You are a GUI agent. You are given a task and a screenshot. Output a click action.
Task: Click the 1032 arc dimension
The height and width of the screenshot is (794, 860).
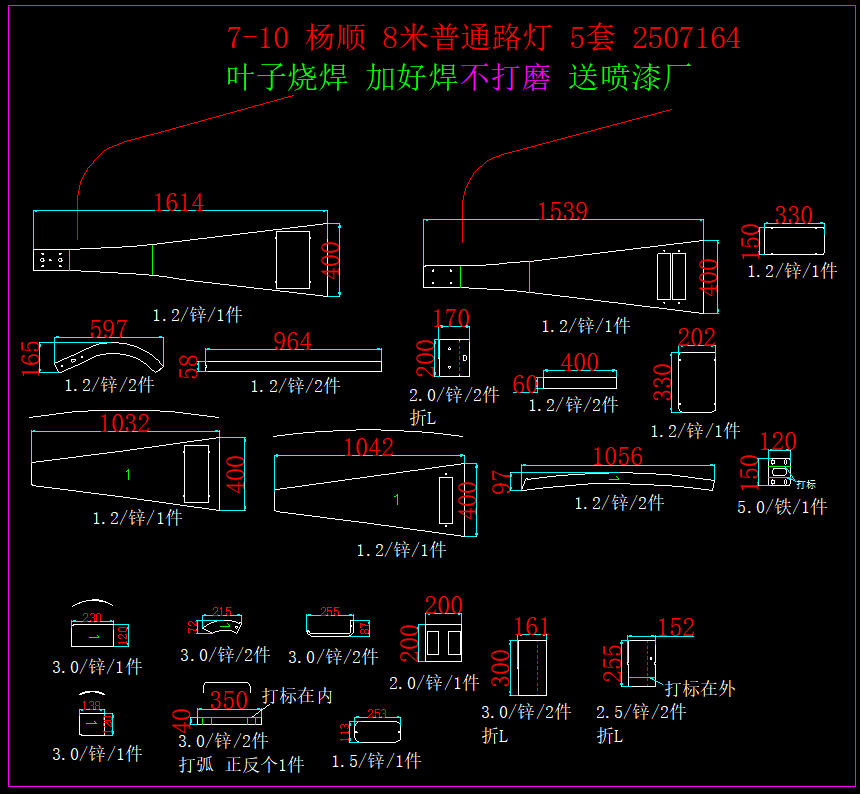pyautogui.click(x=125, y=423)
